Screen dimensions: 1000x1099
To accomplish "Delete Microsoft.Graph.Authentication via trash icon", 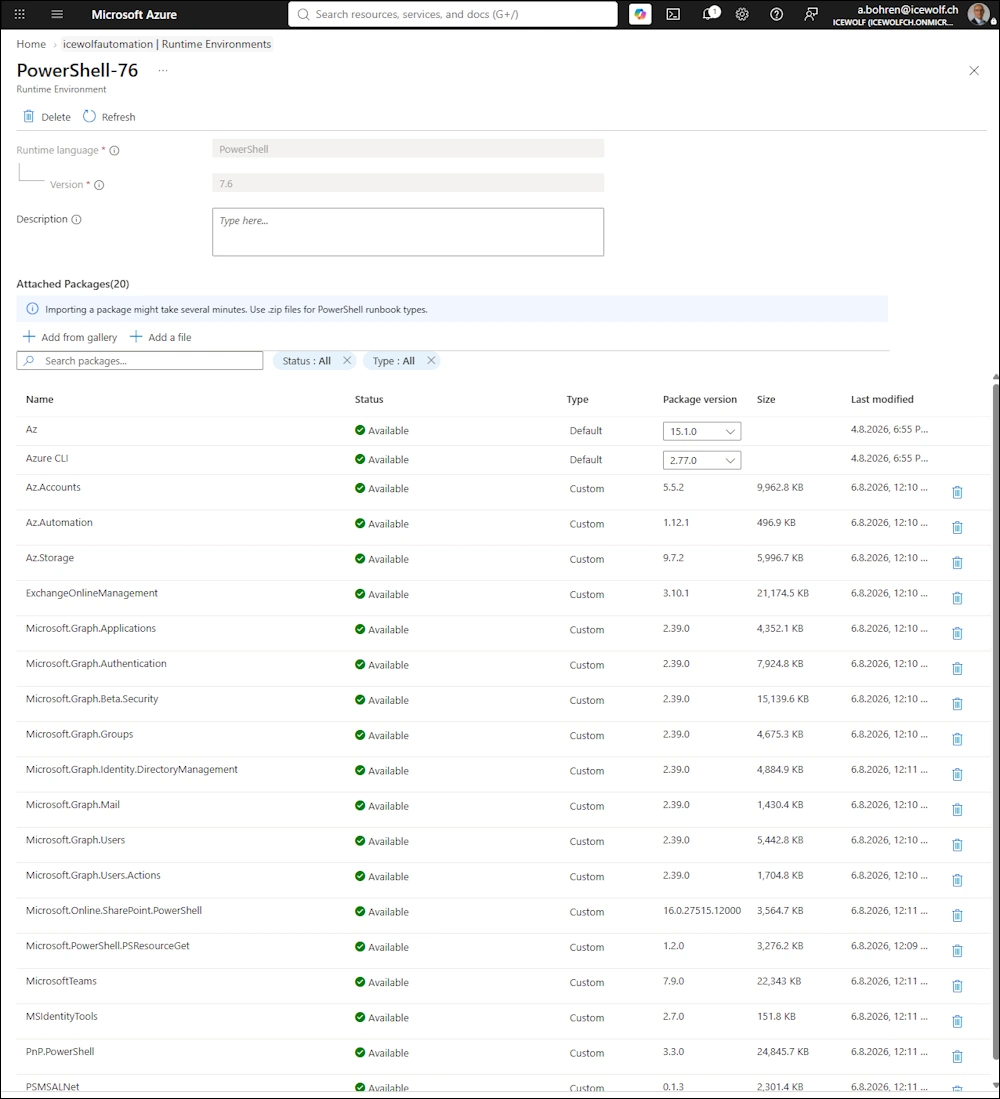I will point(957,669).
